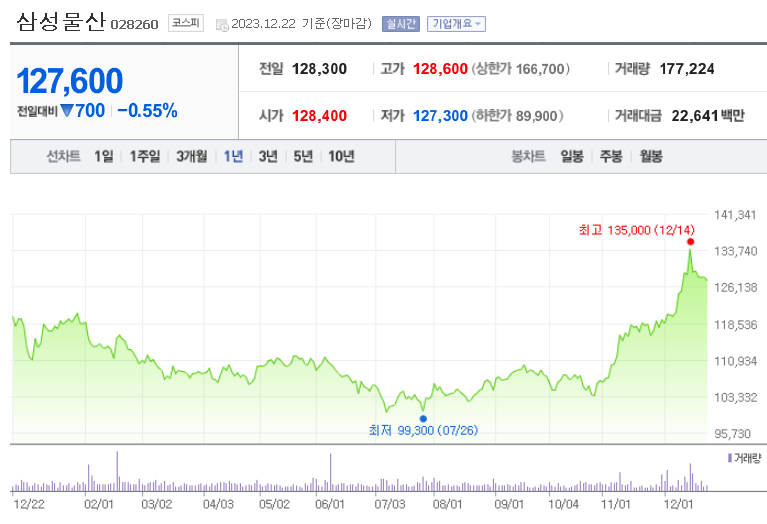Click the -0.55% change value

(x=147, y=111)
